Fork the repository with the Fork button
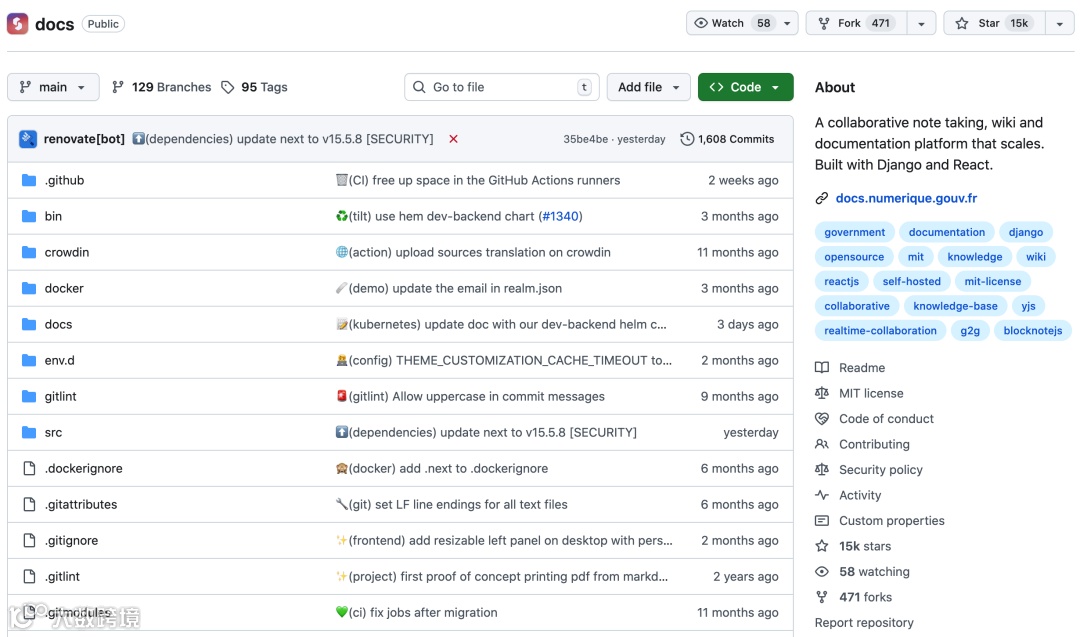This screenshot has height=637, width=1080. pyautogui.click(x=856, y=23)
